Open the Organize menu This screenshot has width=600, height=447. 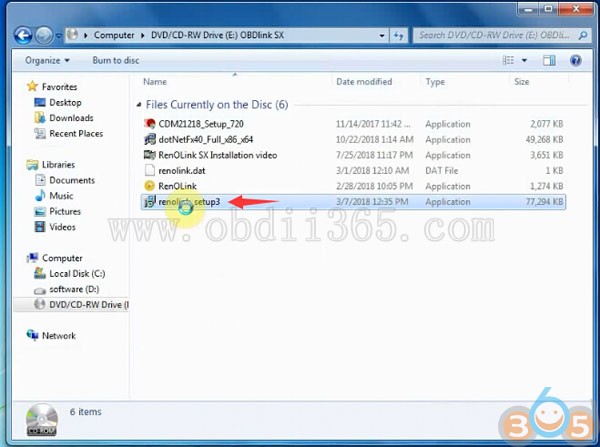tap(47, 60)
